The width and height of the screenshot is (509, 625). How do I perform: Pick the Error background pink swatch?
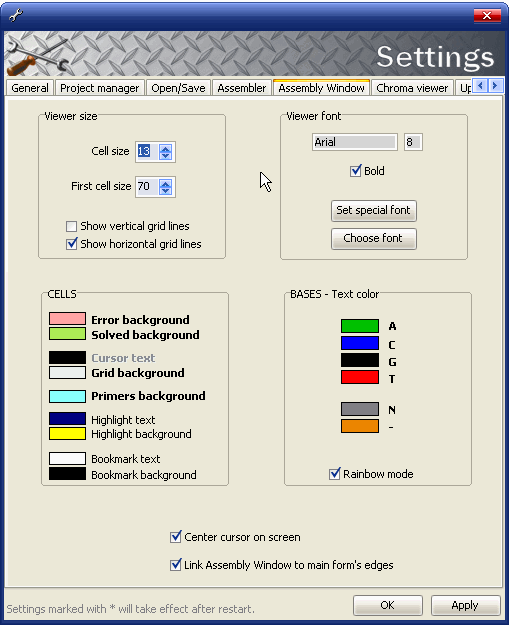[x=67, y=318]
